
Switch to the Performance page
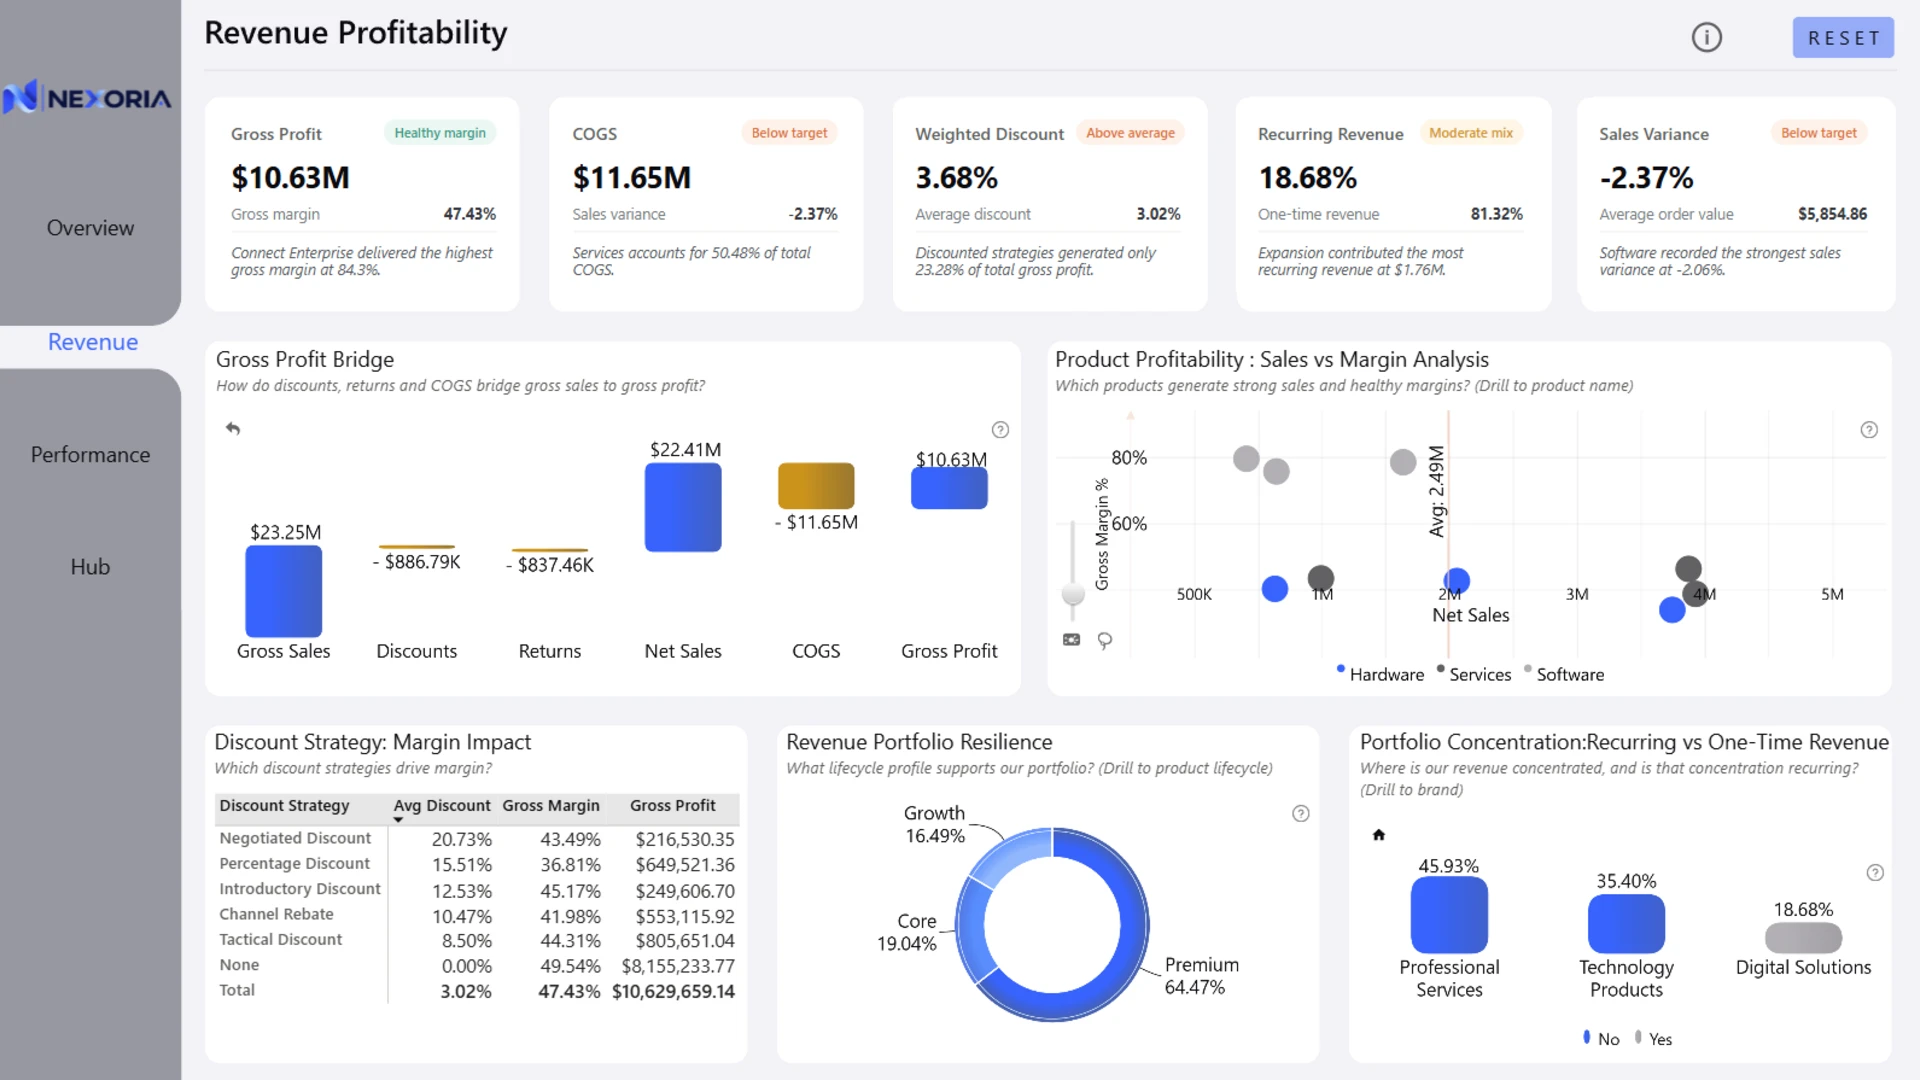90,455
